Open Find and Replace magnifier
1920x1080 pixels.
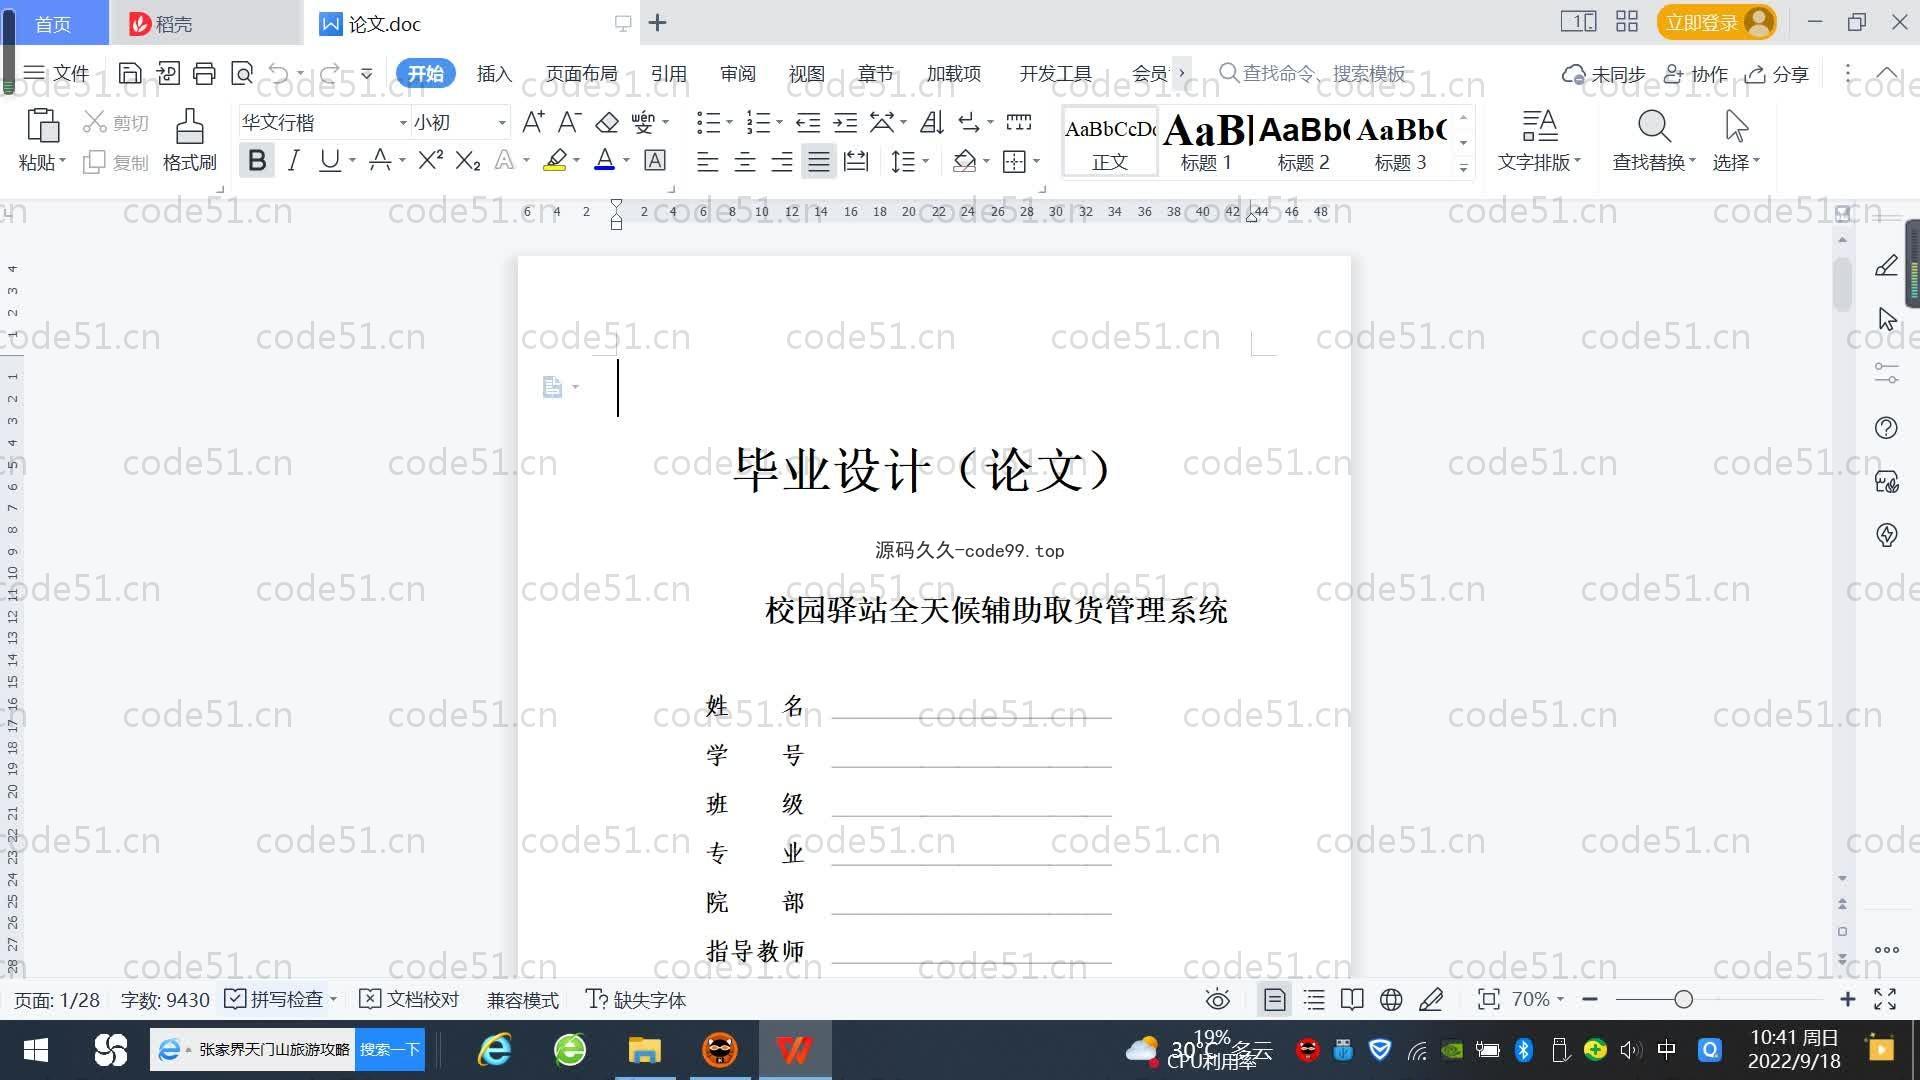pyautogui.click(x=1654, y=126)
